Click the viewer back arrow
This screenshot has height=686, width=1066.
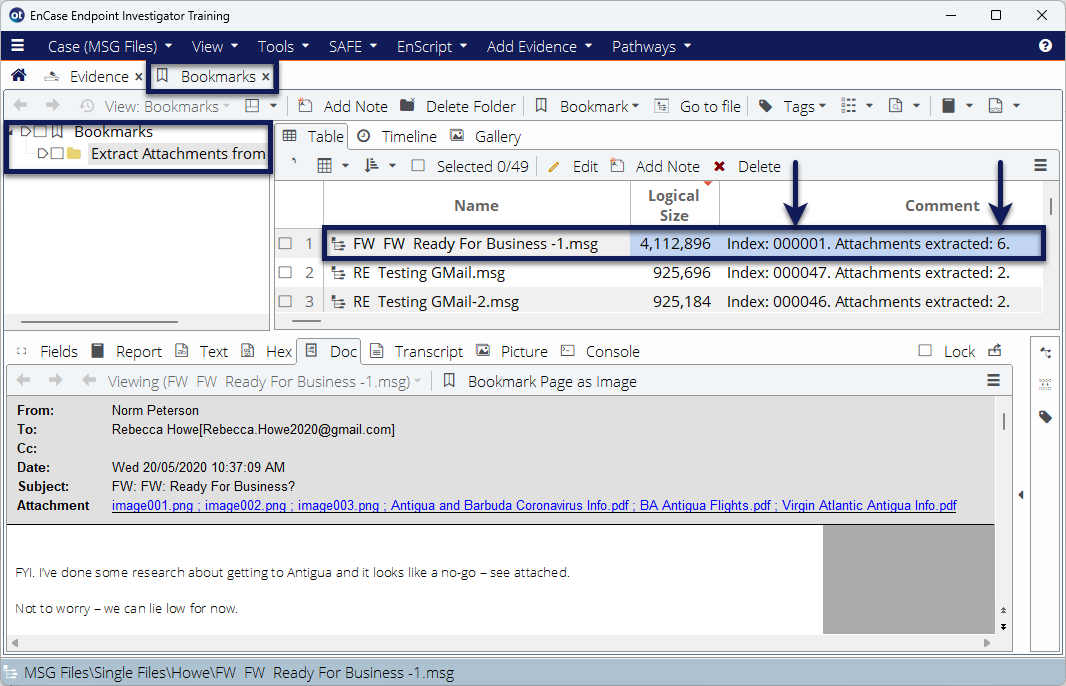(x=23, y=380)
